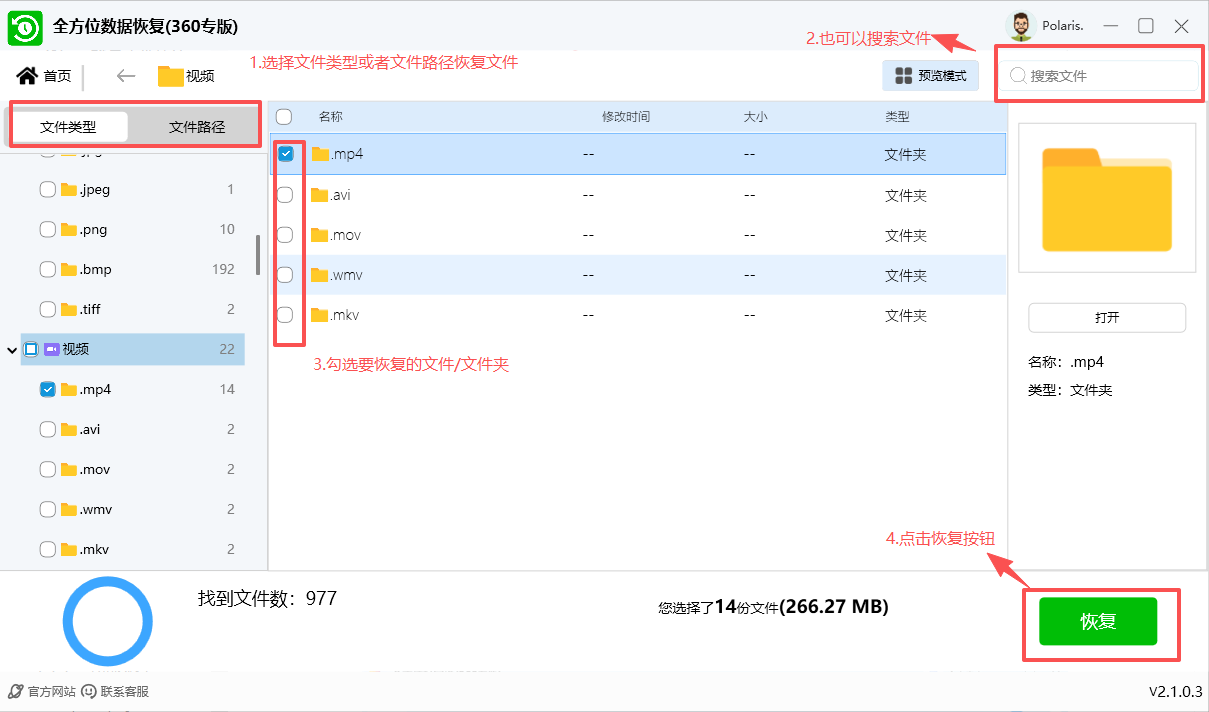
Task: Click the contact customer service icon
Action: 89,691
